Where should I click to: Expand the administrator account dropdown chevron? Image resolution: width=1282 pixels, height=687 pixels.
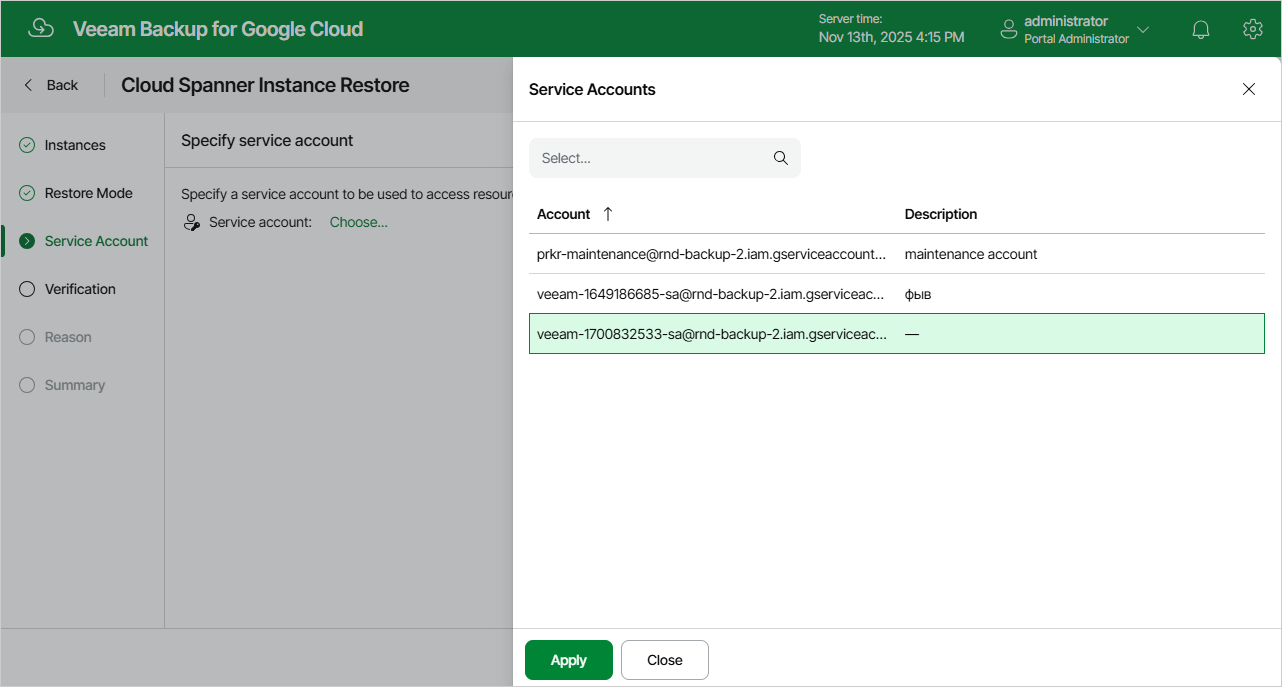(1143, 30)
